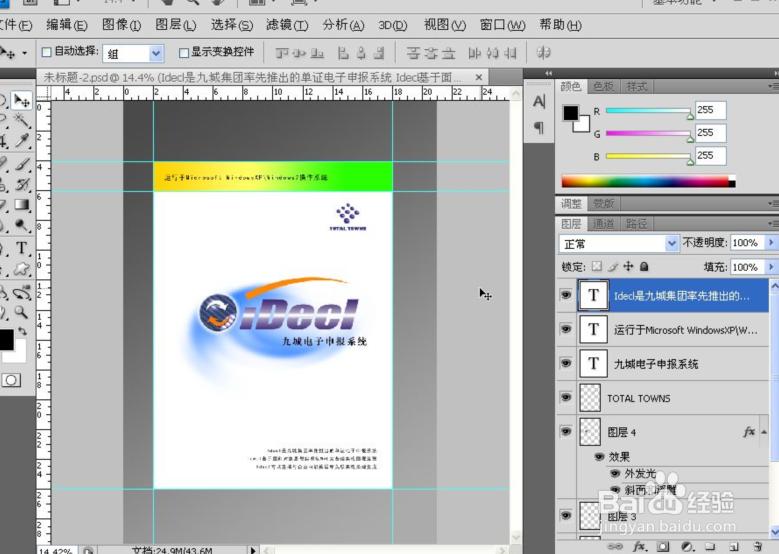Image resolution: width=779 pixels, height=554 pixels.
Task: Switch to the 色板 tab
Action: (x=603, y=86)
